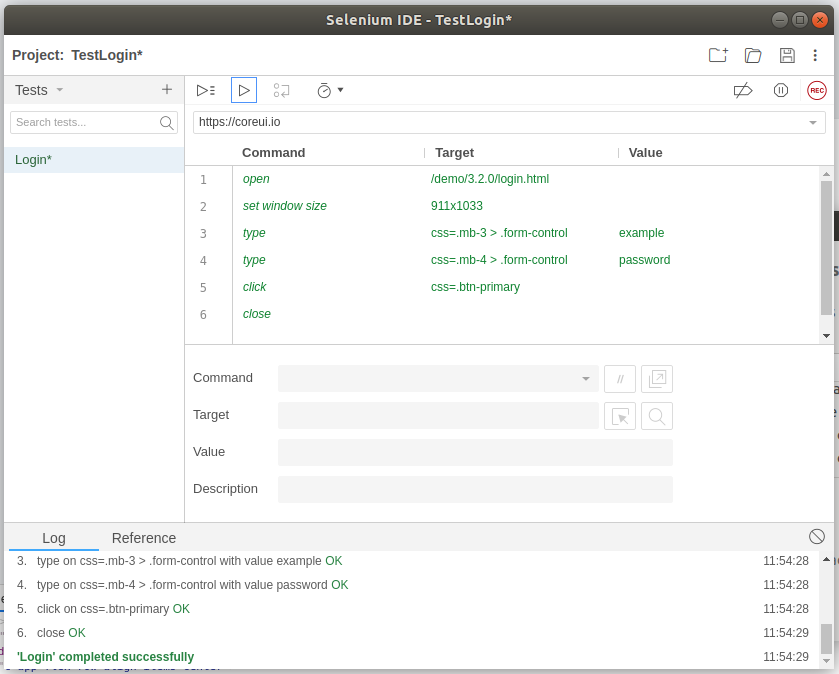Select the click css=.btn-primary row

[x=502, y=287]
